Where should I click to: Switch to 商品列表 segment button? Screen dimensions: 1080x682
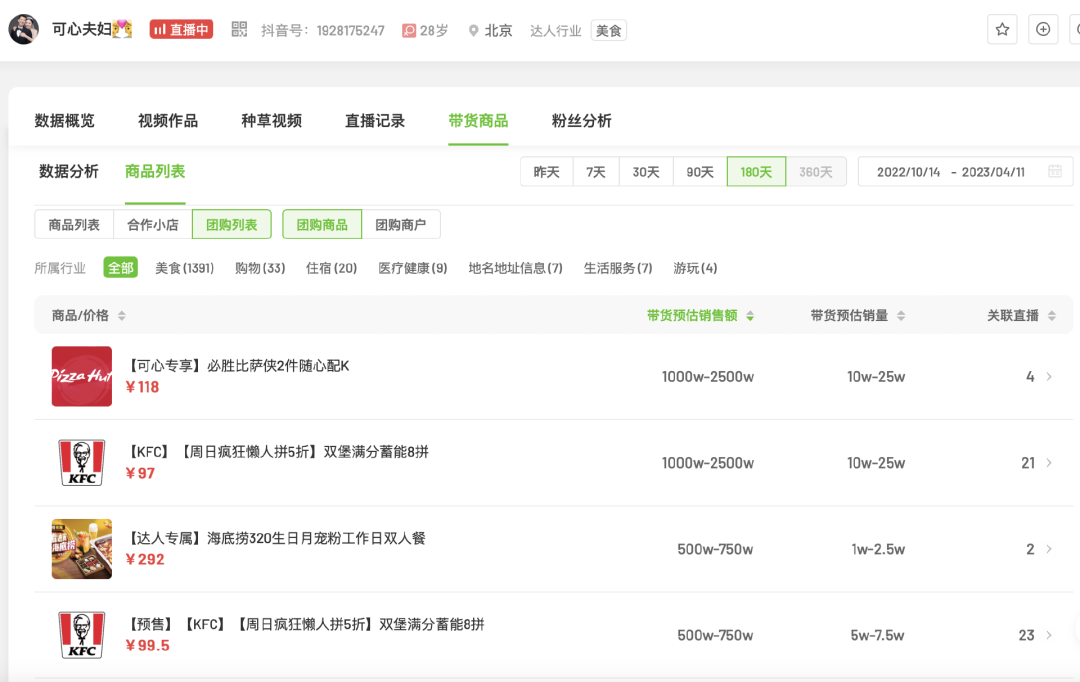(x=74, y=225)
